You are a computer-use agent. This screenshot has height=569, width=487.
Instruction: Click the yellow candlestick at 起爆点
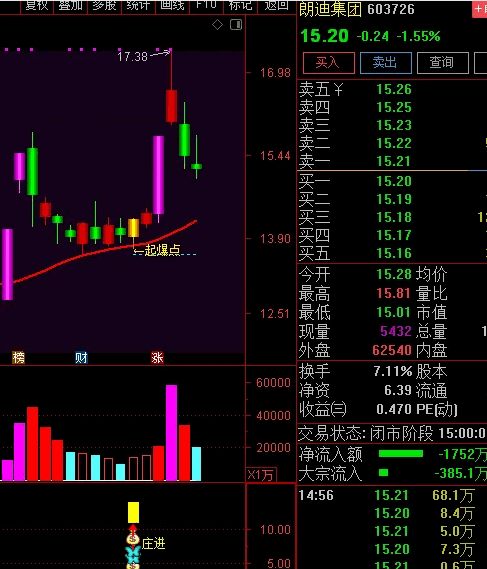click(133, 228)
